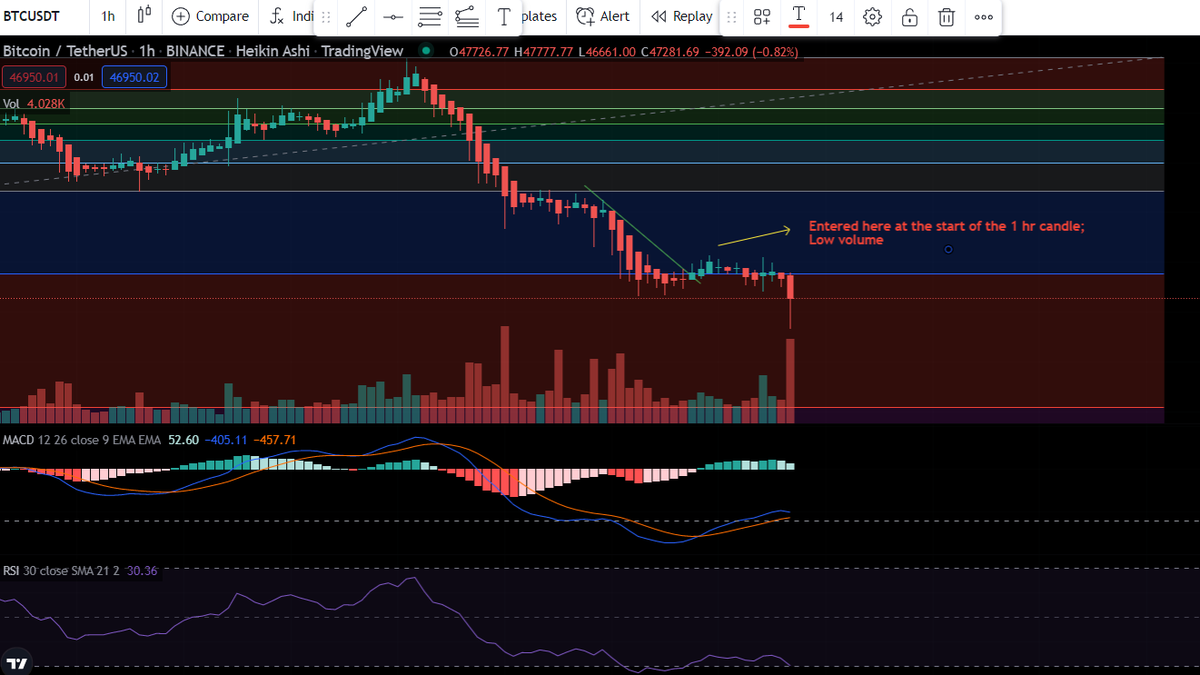Viewport: 1200px width, 675px height.
Task: Grab the text properties toolbar drag handle
Action: click(x=732, y=17)
